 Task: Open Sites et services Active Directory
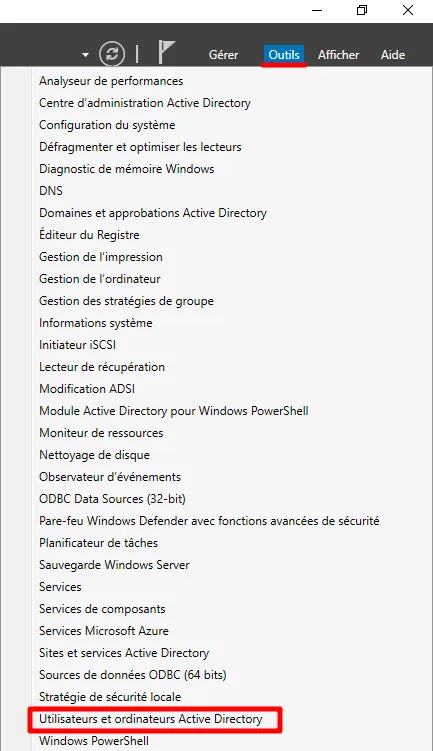coord(124,653)
